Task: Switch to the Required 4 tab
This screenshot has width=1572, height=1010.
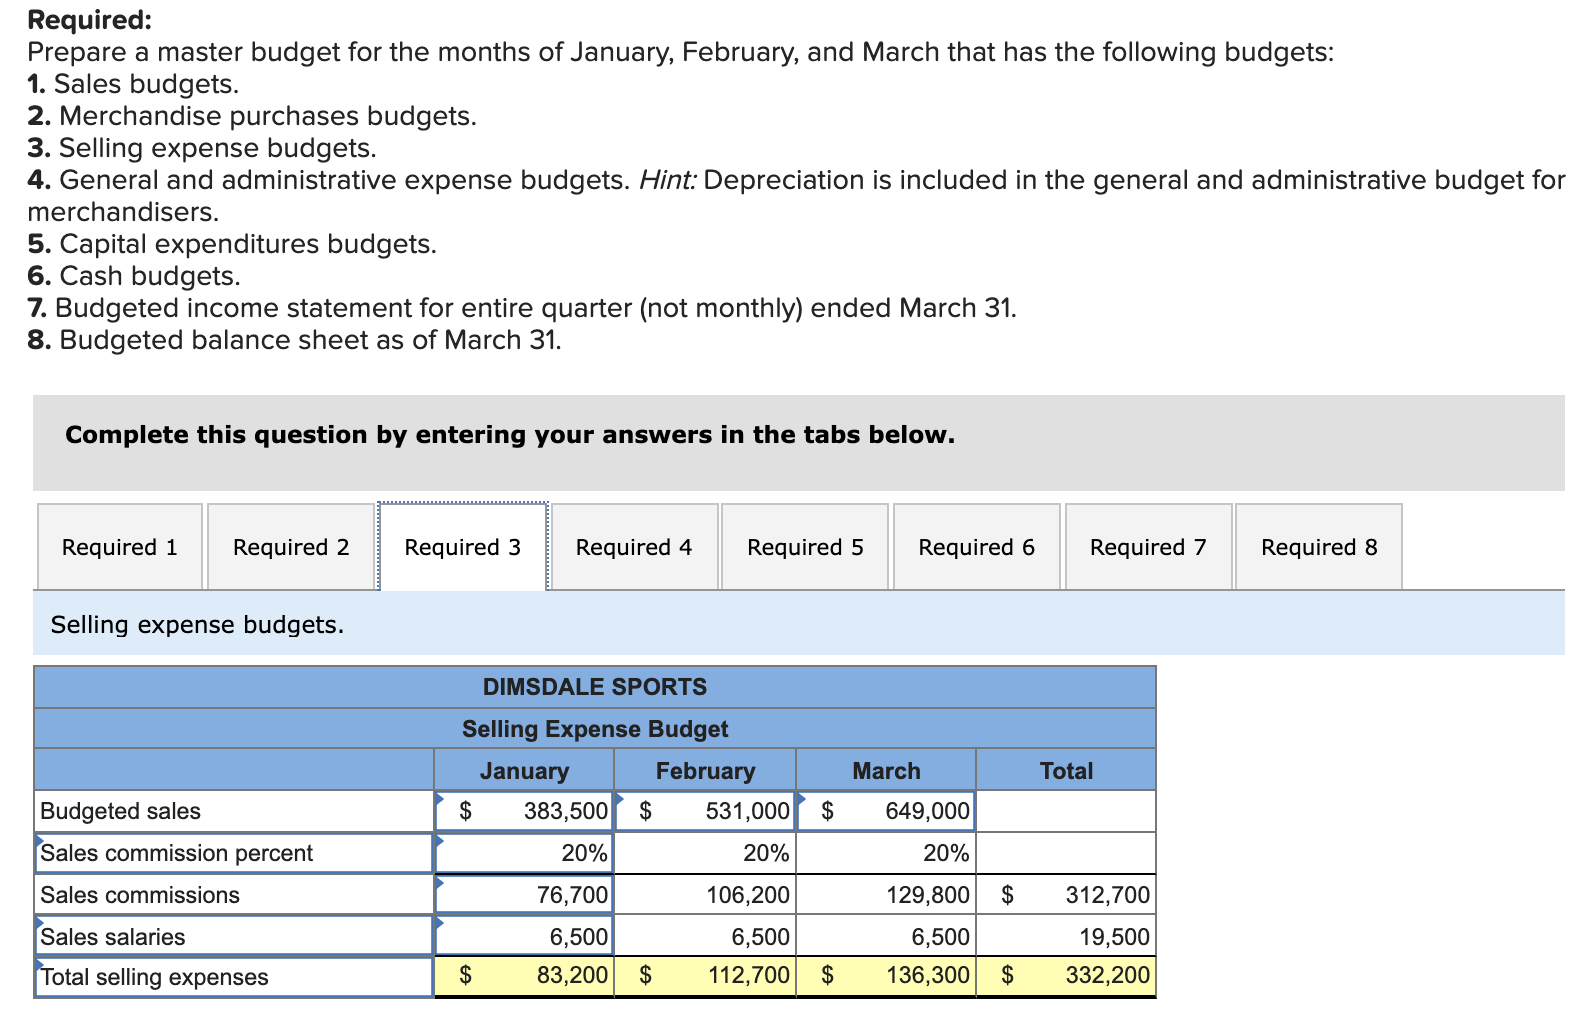Action: pos(634,547)
